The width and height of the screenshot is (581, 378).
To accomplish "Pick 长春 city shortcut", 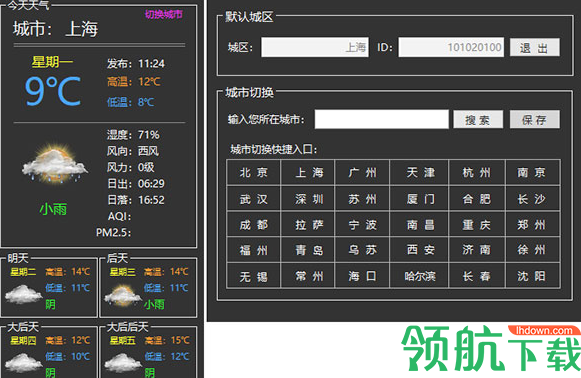I will pos(477,276).
